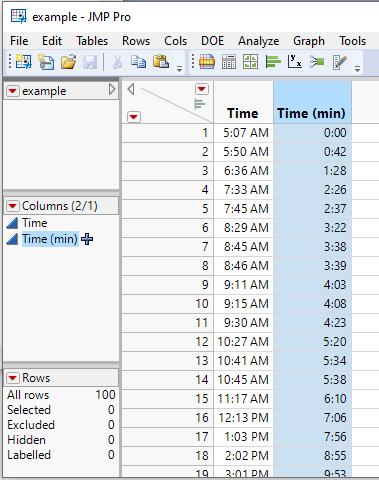Select row number 1
Screen dimensions: 379x480
coord(168,133)
